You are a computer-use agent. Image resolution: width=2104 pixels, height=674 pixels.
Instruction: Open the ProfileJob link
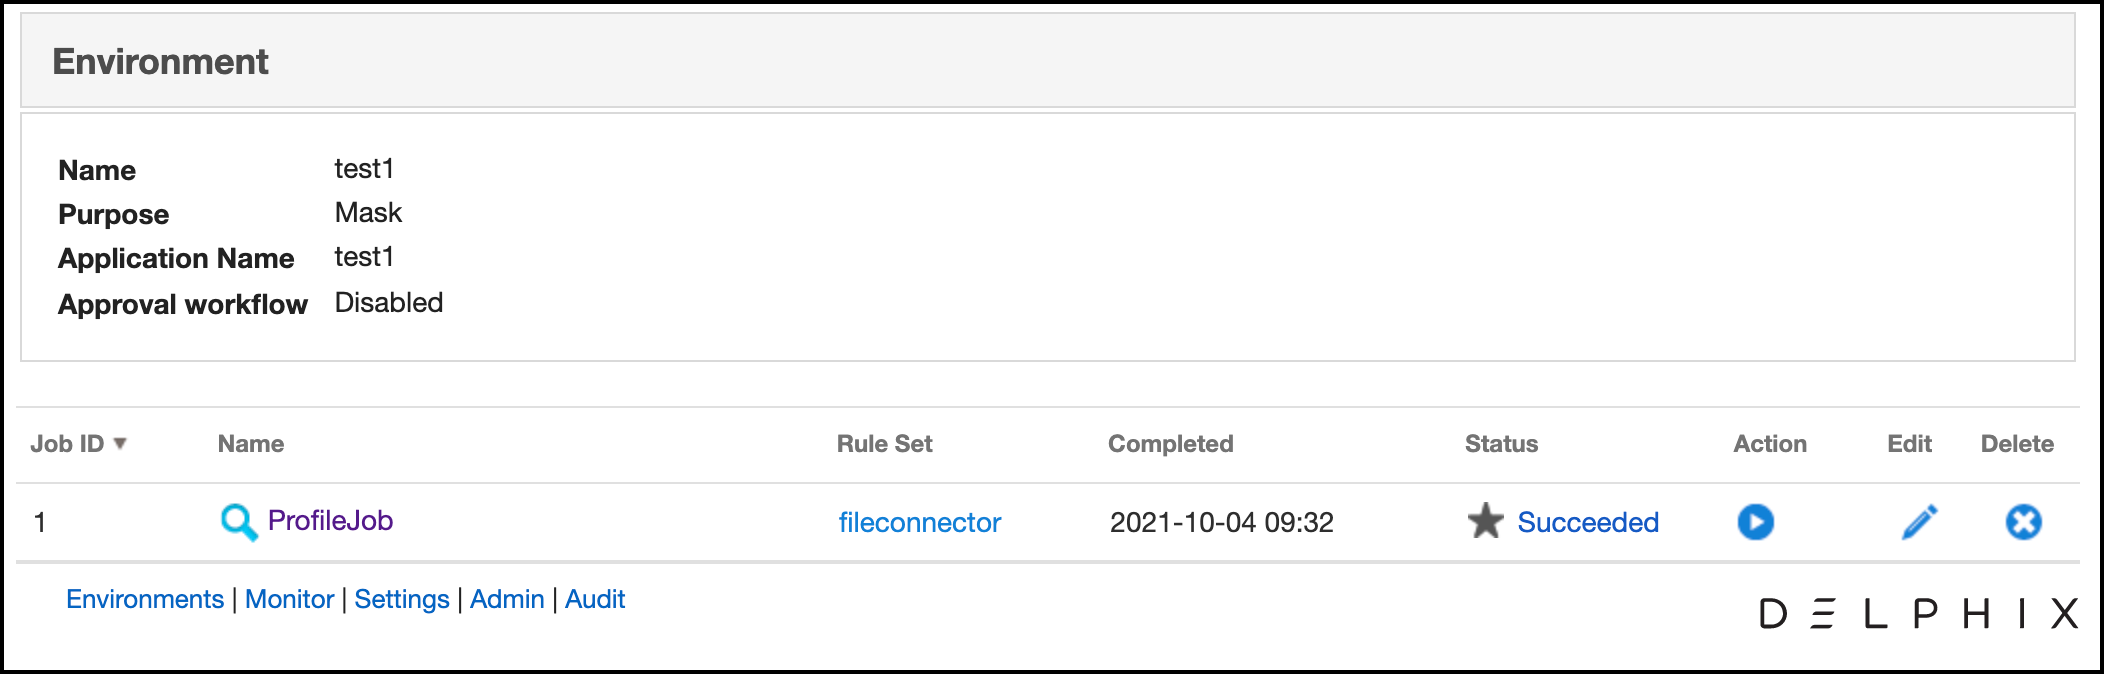[330, 521]
